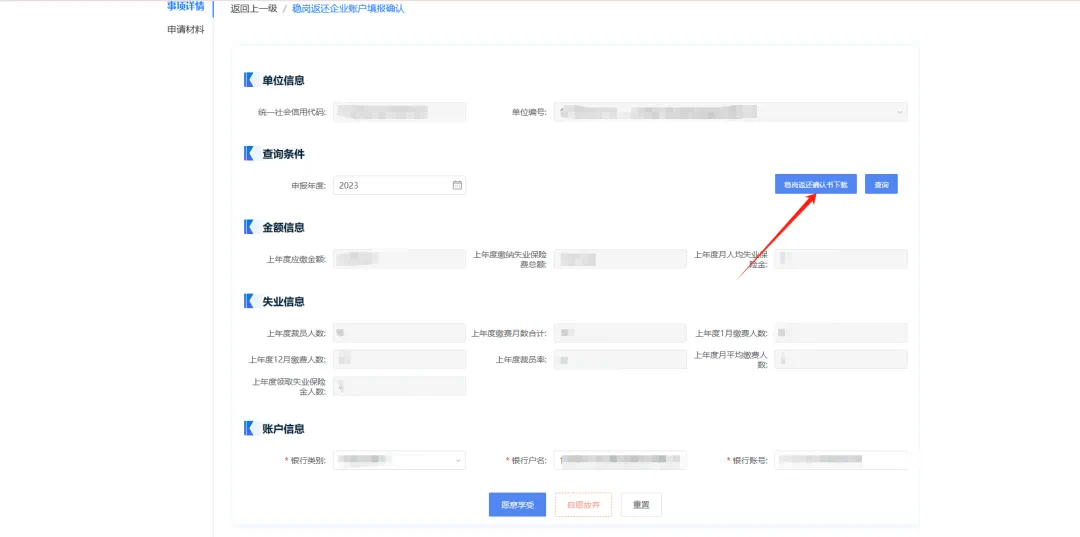
Task: Click the 统一社会信用代码 field
Action: click(399, 112)
